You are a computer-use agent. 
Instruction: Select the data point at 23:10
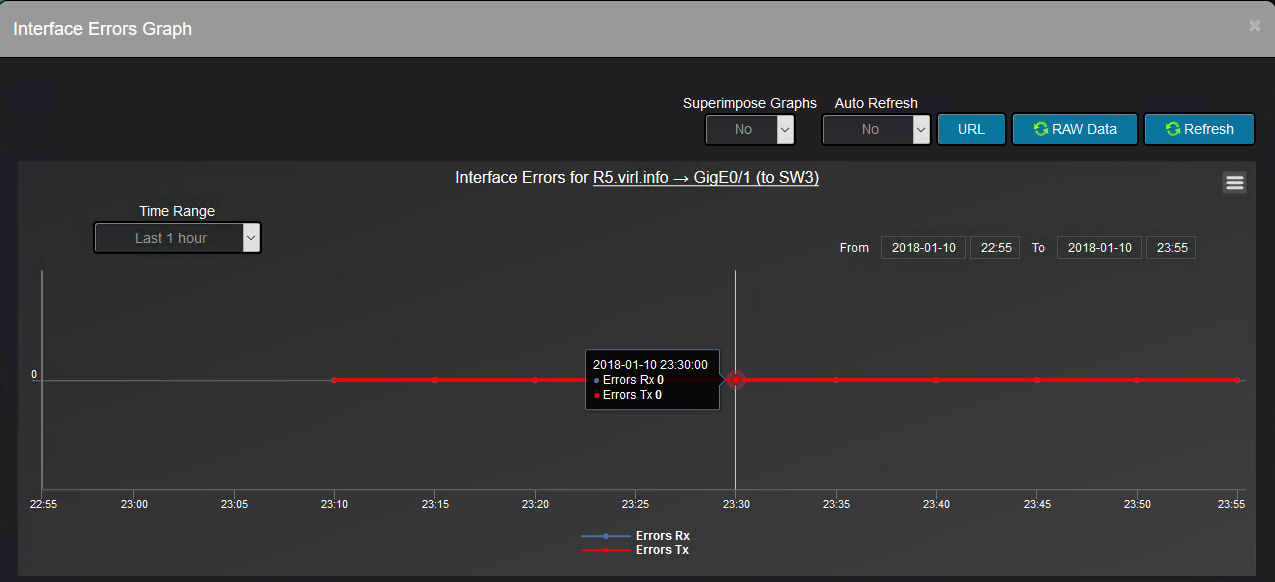(x=334, y=380)
